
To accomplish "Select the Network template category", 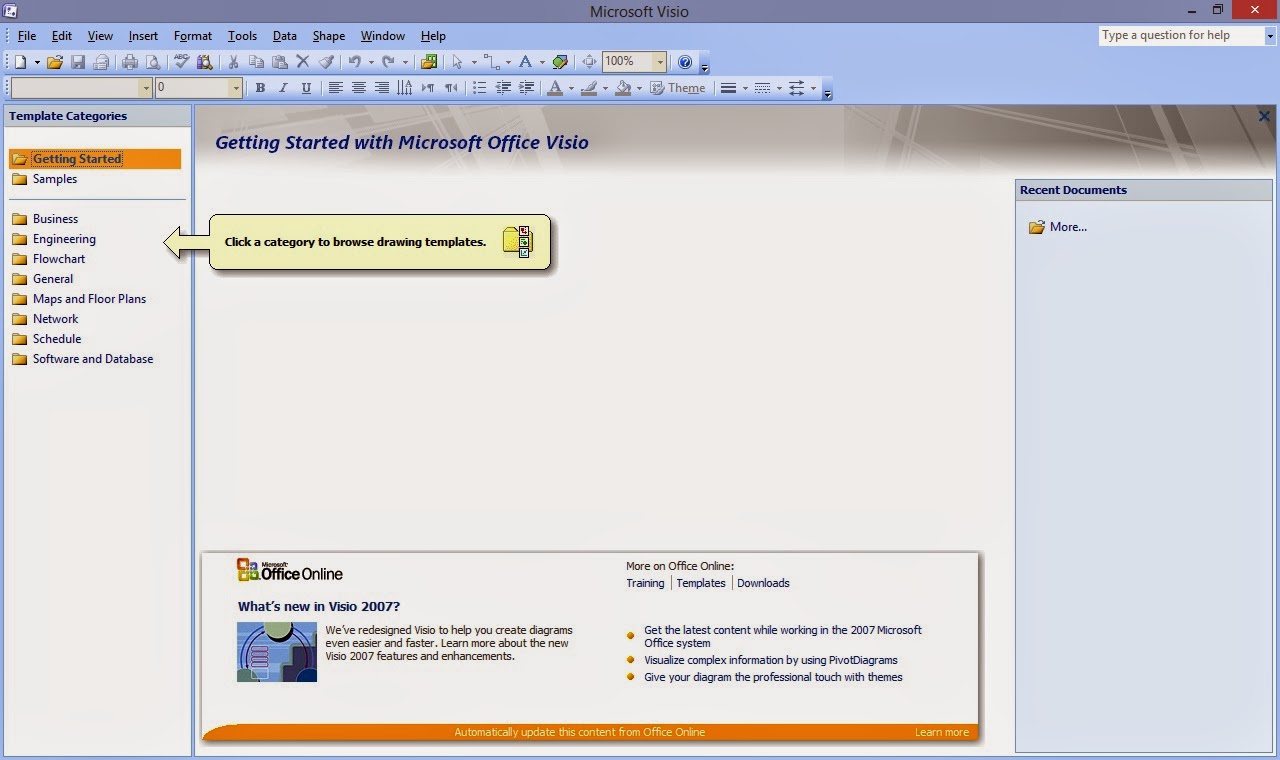I will click(x=55, y=319).
